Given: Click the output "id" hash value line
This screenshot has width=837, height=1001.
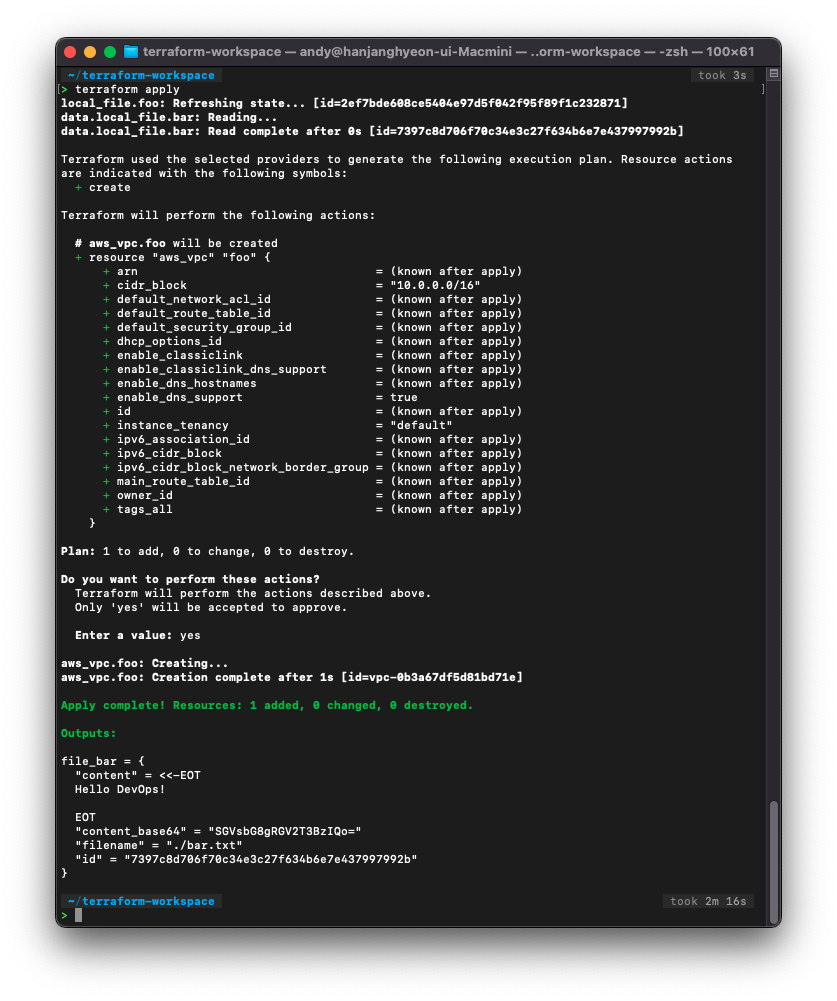Looking at the screenshot, I should coord(246,859).
